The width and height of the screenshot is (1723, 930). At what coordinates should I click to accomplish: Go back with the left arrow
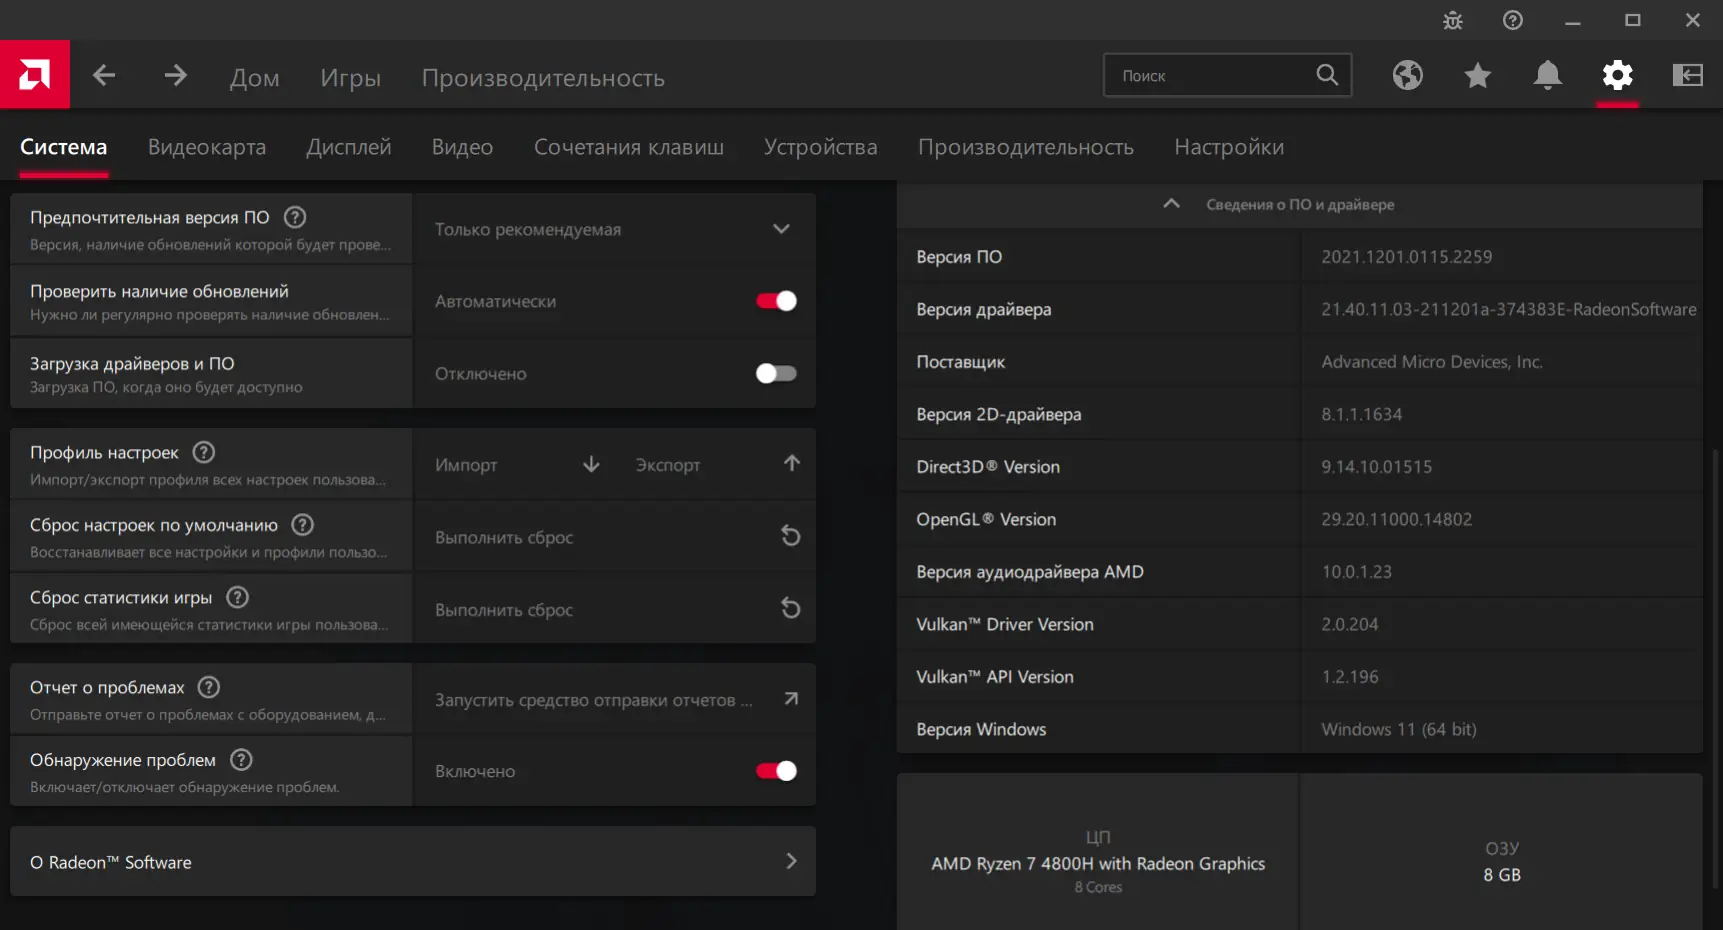coord(104,75)
